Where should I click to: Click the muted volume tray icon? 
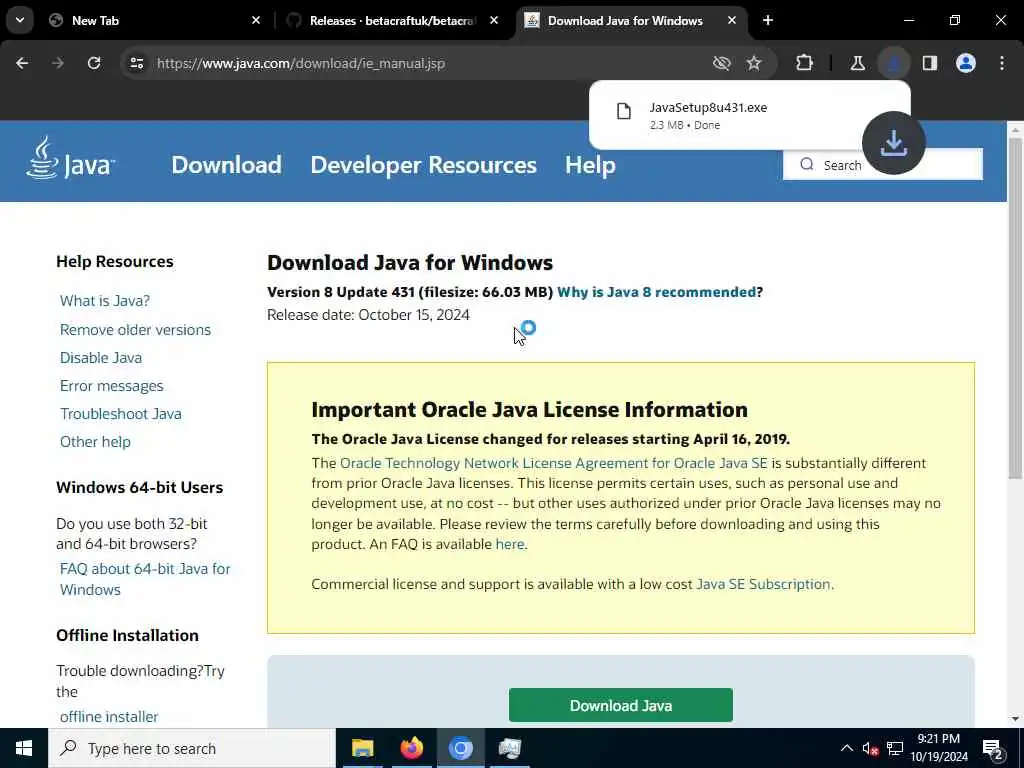pos(870,748)
